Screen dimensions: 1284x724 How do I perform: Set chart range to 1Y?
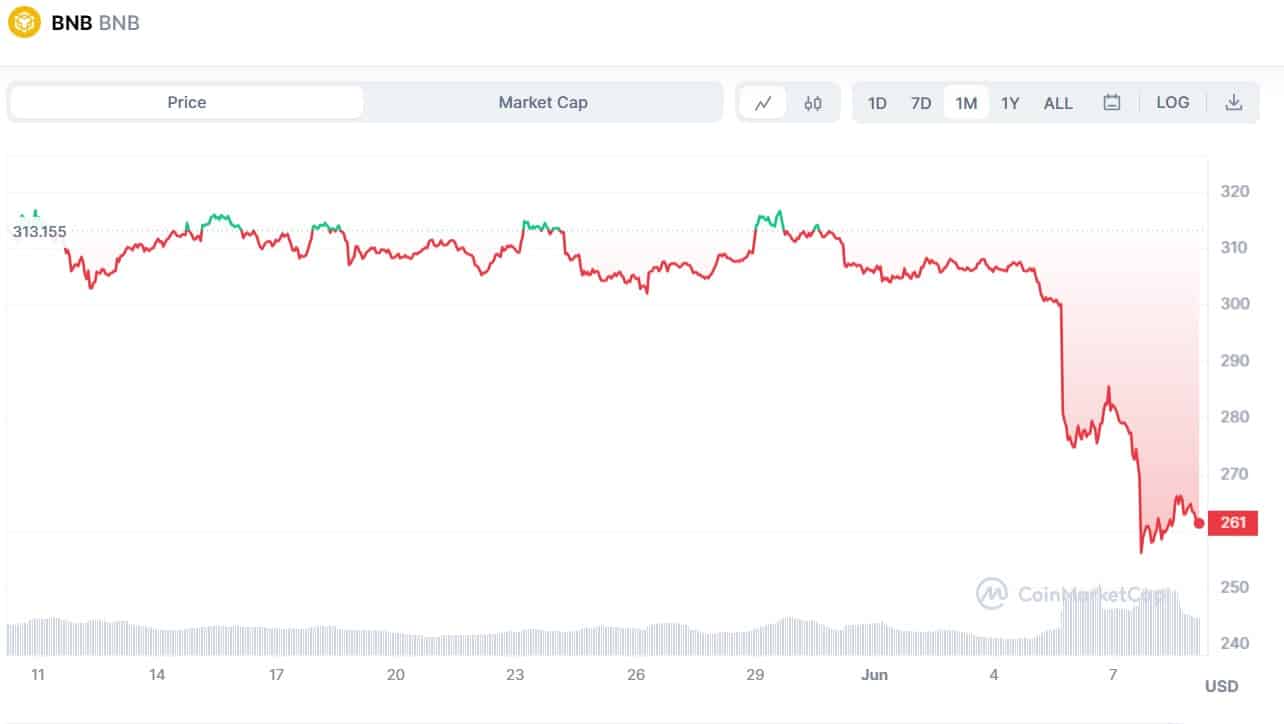1010,103
